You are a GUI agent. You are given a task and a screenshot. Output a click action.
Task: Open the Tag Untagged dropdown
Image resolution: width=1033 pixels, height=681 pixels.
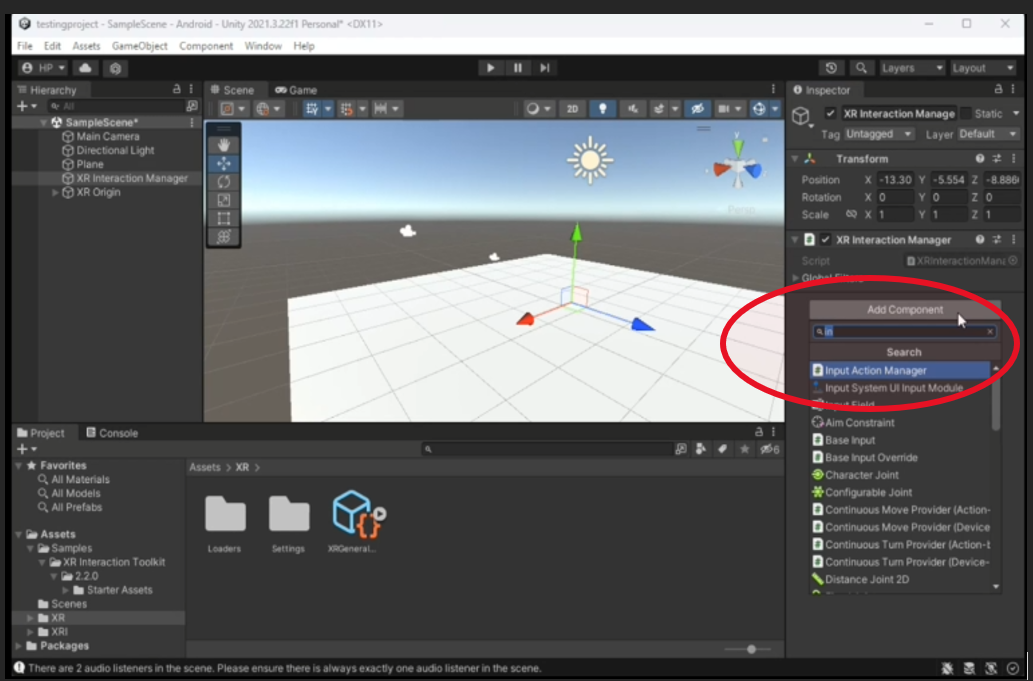click(879, 134)
